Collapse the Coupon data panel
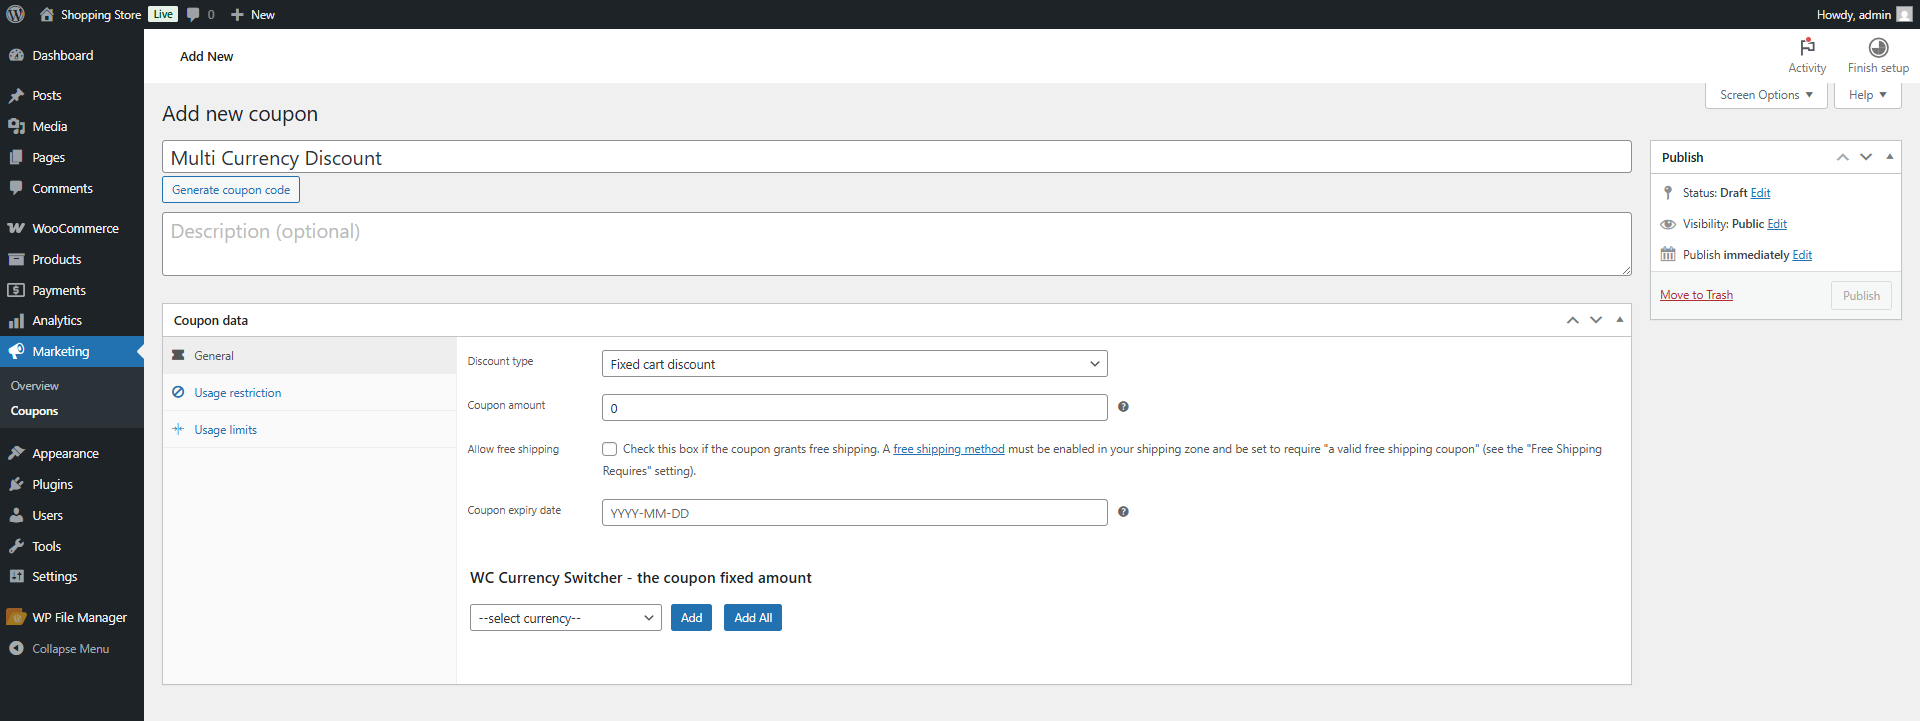The image size is (1920, 721). [x=1619, y=320]
